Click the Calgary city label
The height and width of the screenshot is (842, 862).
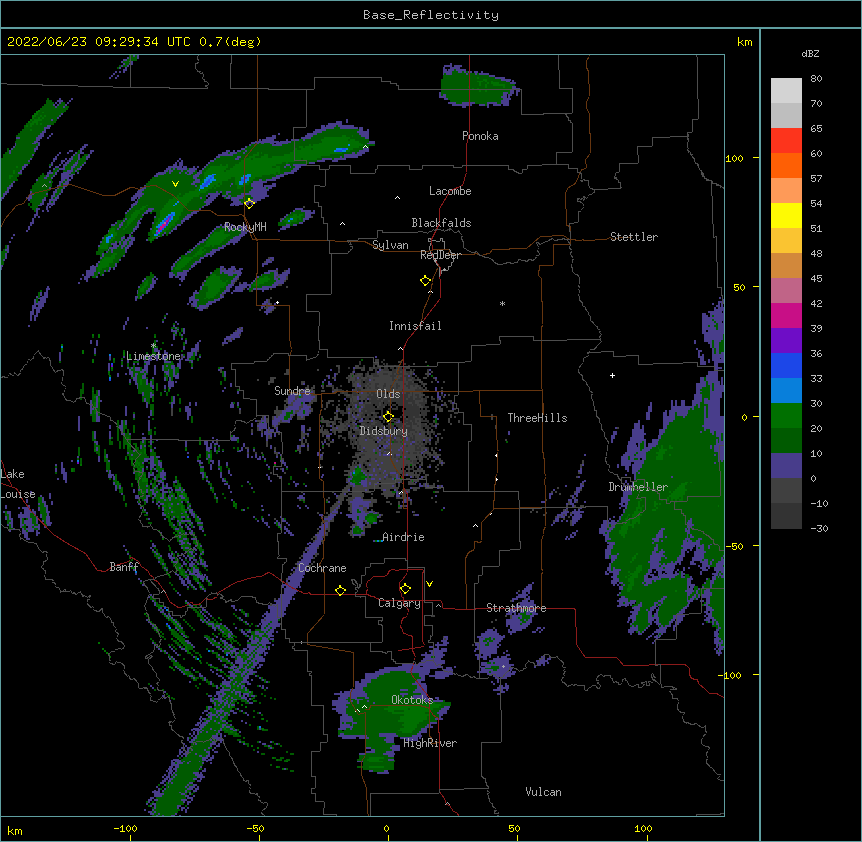(399, 603)
